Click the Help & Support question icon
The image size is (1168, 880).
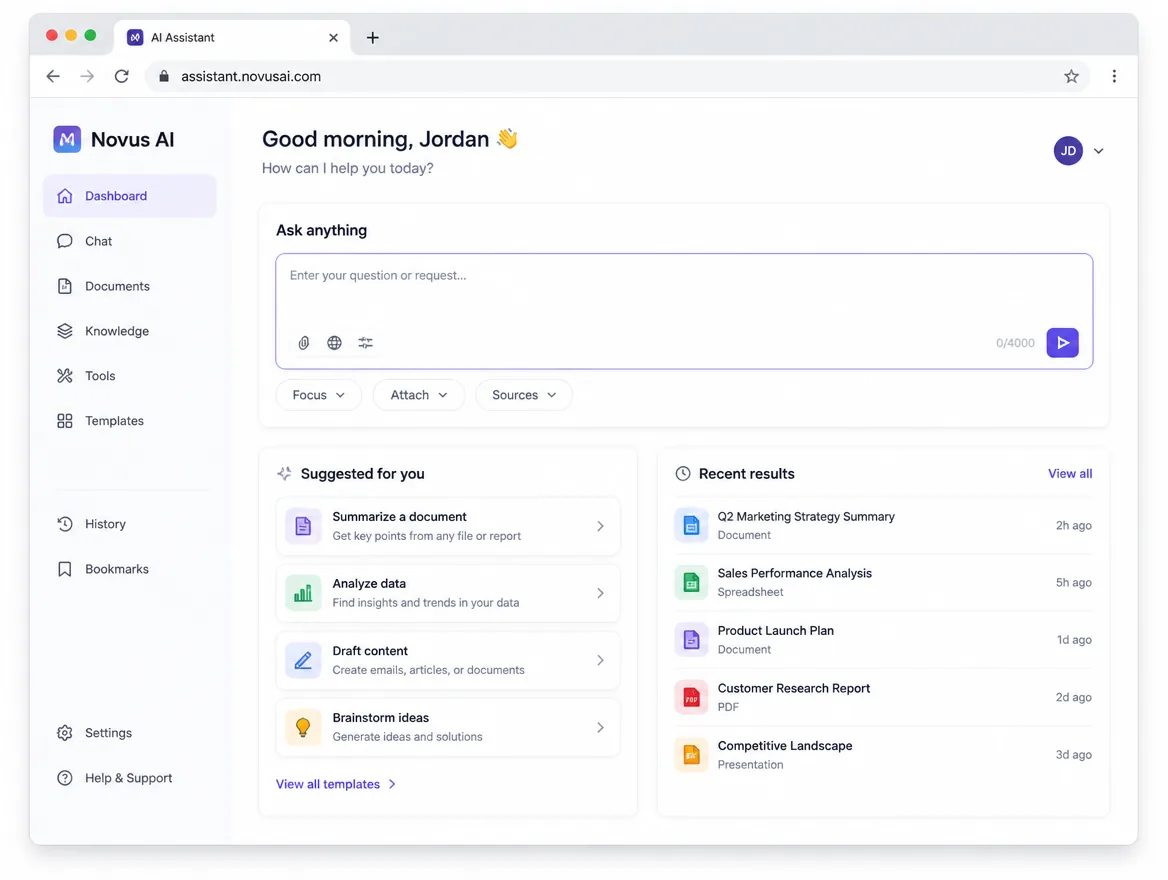pyautogui.click(x=65, y=778)
